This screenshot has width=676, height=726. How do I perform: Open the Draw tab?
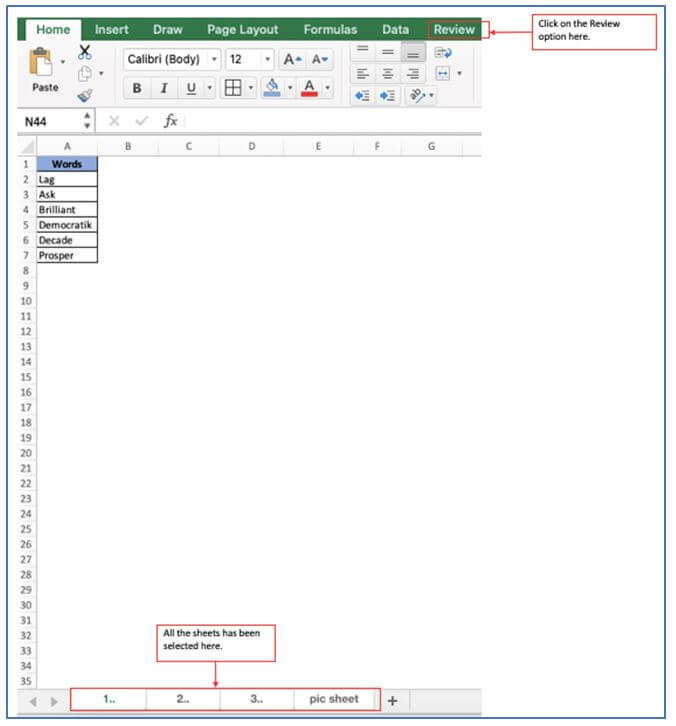tap(168, 30)
